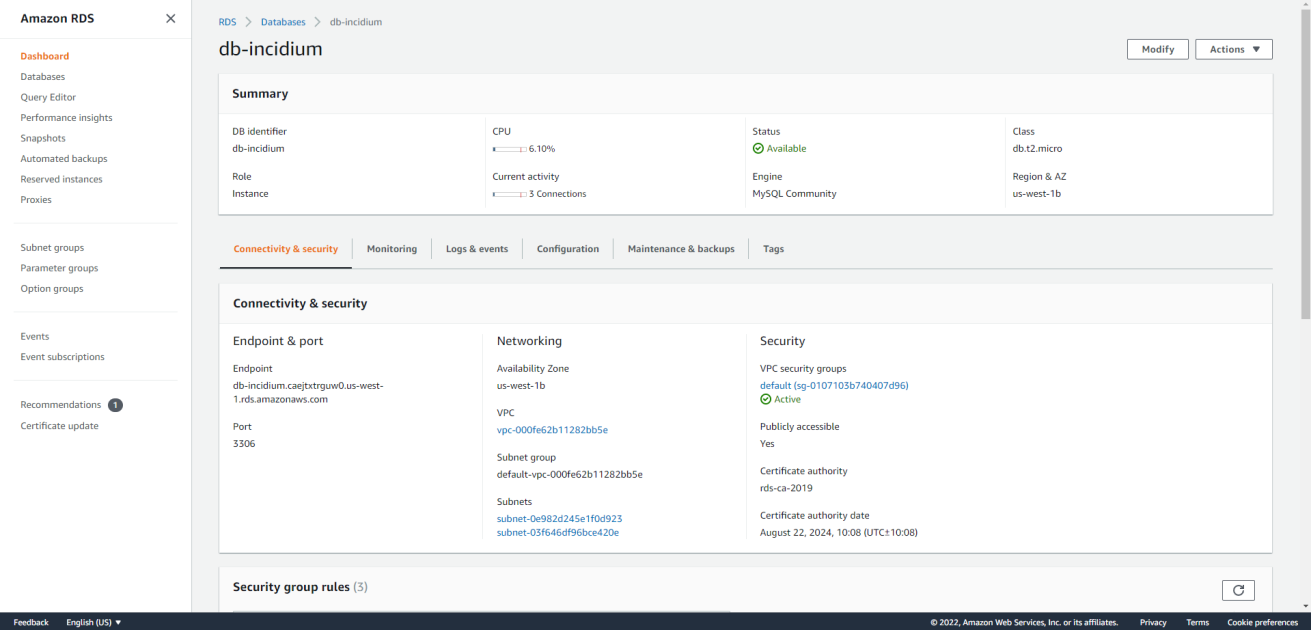
Task: Click the CPU usage bar
Action: coord(509,149)
